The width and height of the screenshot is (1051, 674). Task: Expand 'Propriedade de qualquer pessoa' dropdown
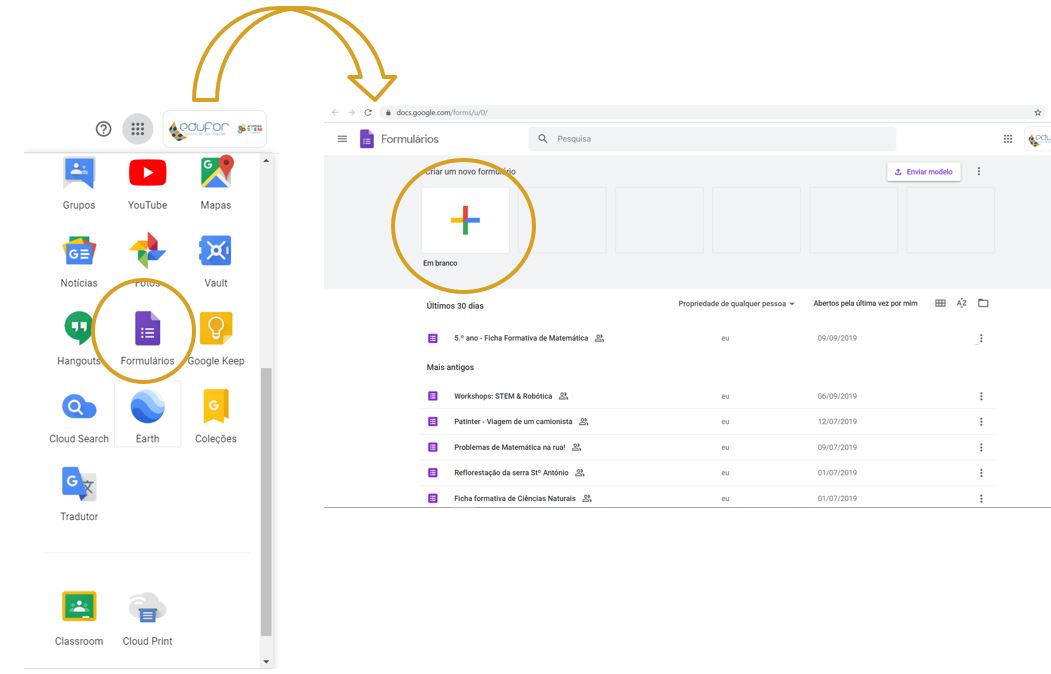coord(736,303)
